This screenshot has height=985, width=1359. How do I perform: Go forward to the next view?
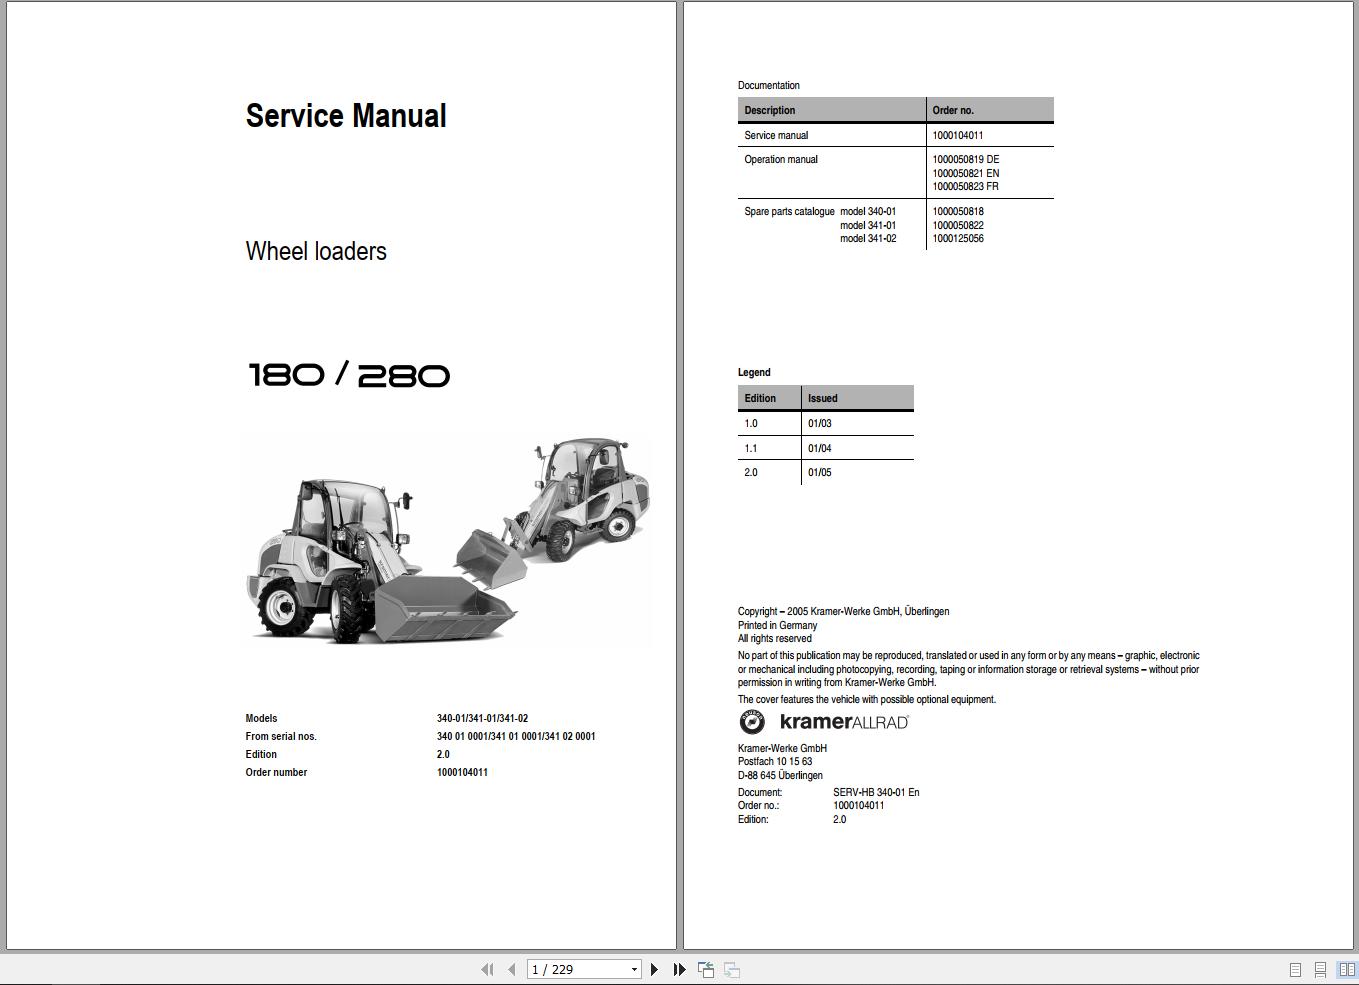[x=731, y=969]
